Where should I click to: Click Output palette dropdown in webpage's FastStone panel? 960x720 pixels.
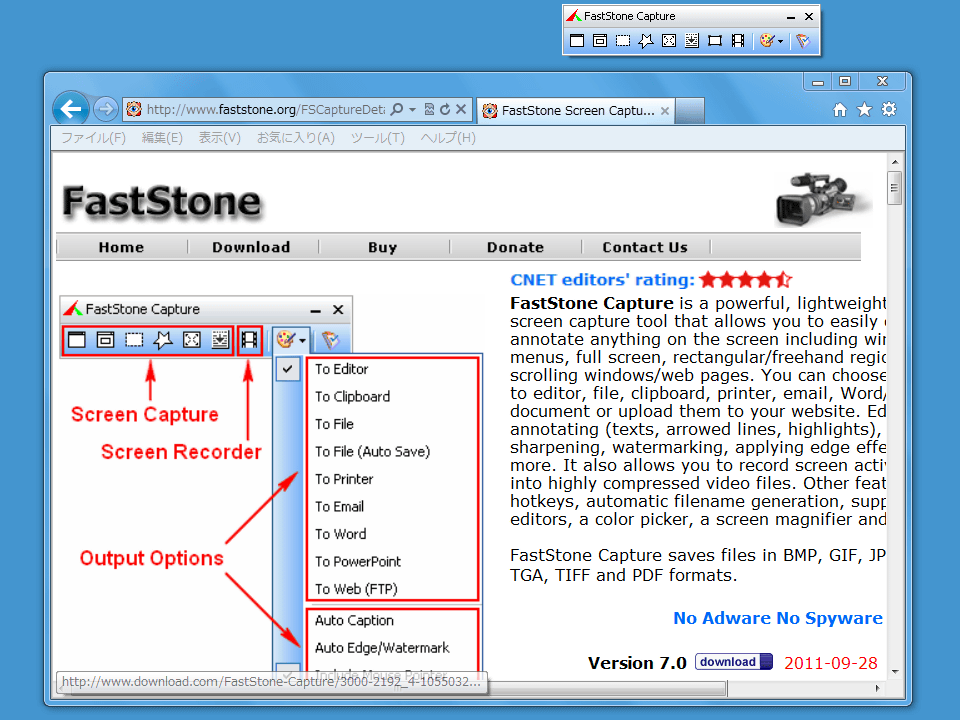(x=291, y=340)
